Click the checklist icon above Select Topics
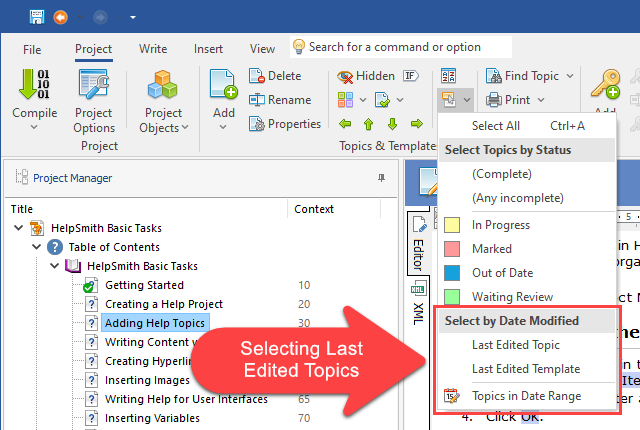This screenshot has height=430, width=640. click(449, 76)
